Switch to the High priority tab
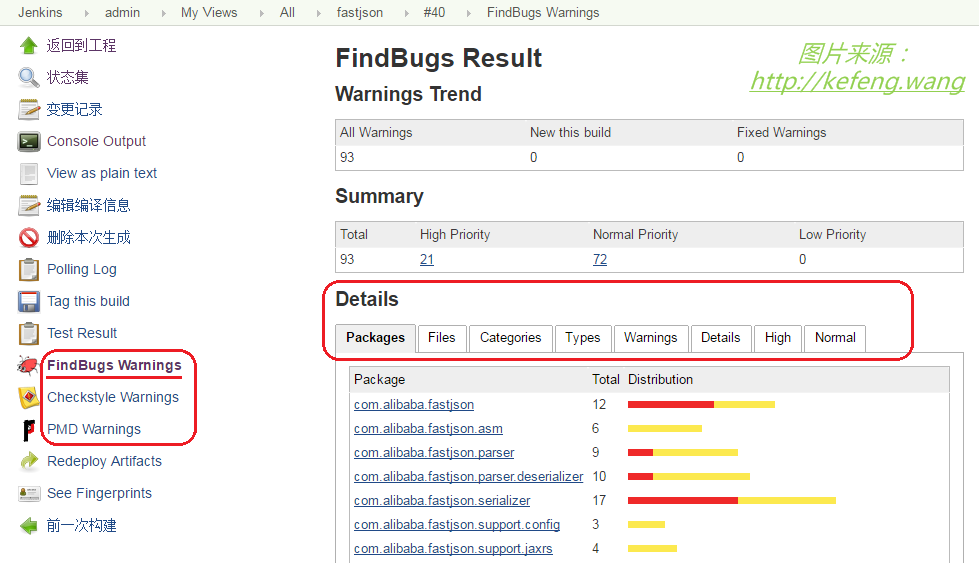The image size is (979, 563). tap(777, 338)
